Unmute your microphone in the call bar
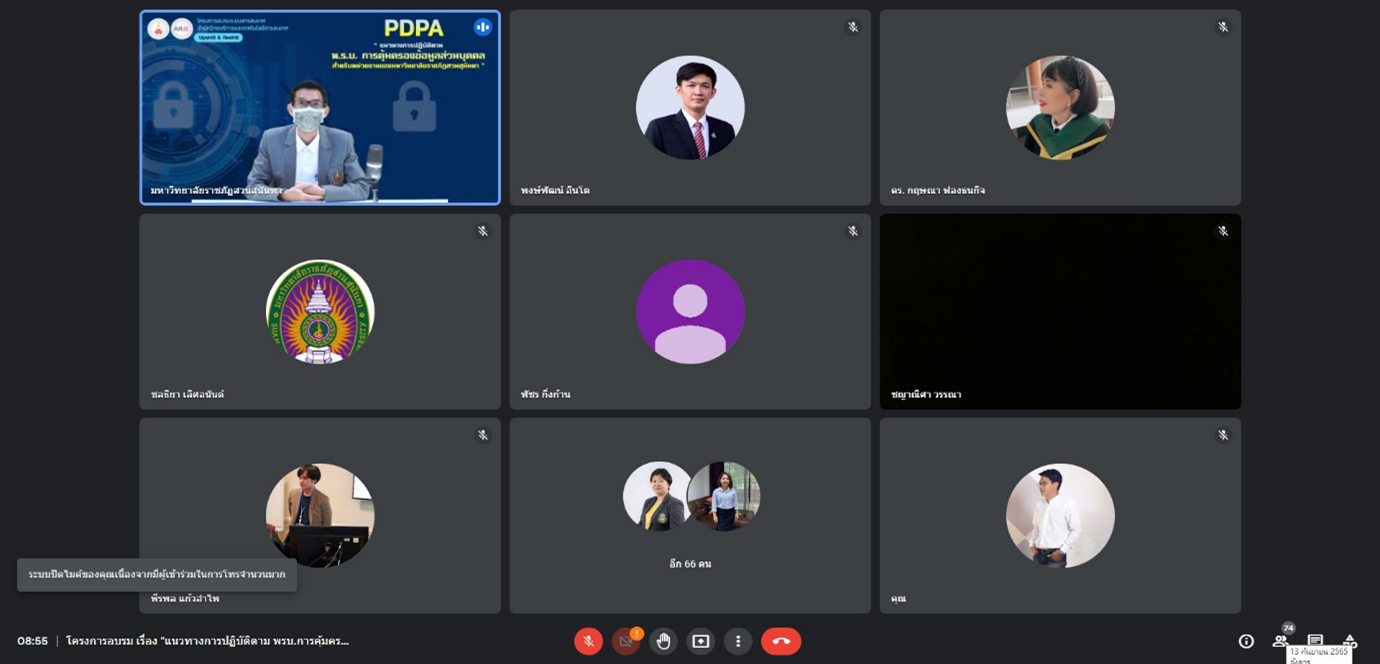This screenshot has width=1380, height=664. [x=588, y=641]
